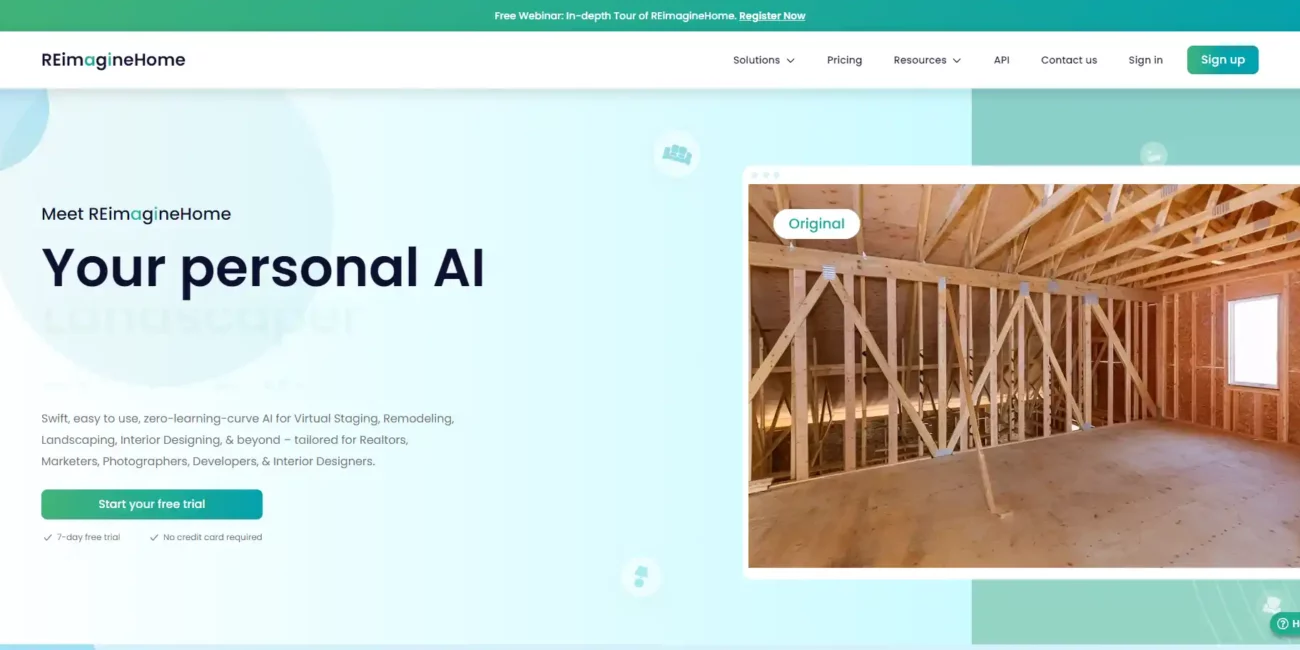Viewport: 1300px width, 650px height.
Task: Click the "Your personal AI" headline
Action: (x=263, y=267)
